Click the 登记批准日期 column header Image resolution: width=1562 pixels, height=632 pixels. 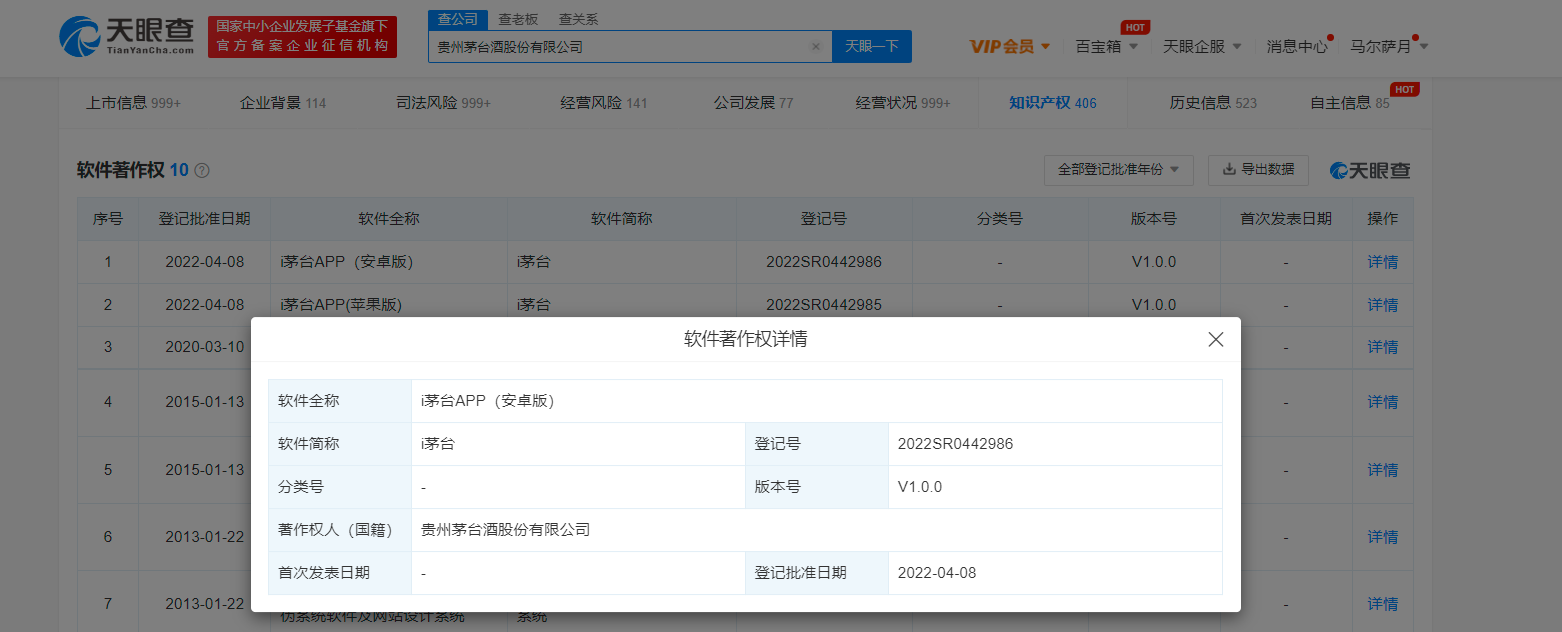[204, 218]
